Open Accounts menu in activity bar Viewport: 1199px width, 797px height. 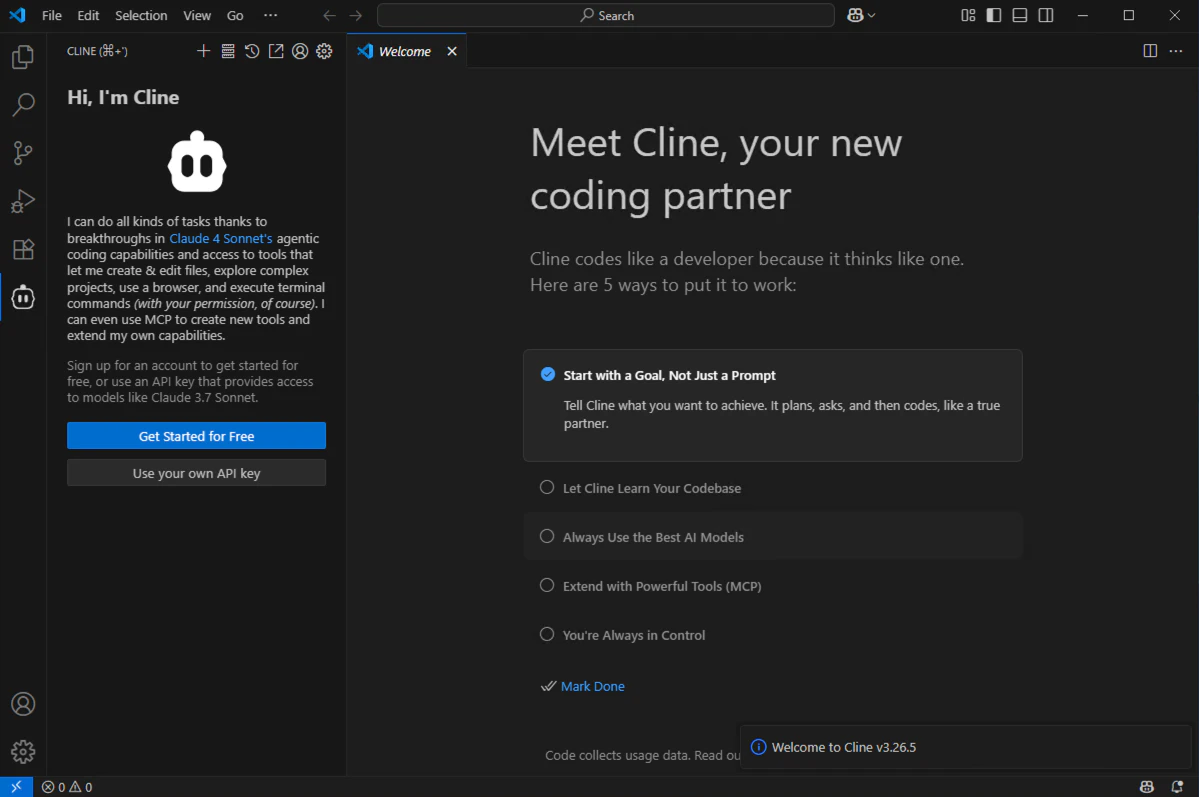point(23,704)
